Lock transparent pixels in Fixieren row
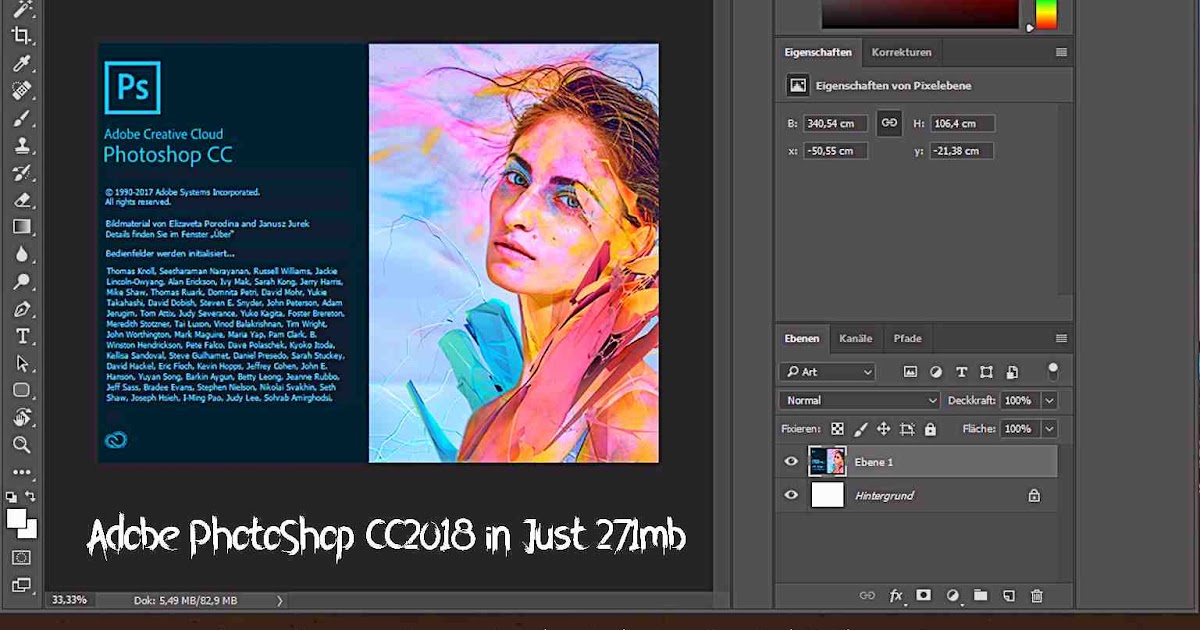The image size is (1200, 630). (x=837, y=429)
